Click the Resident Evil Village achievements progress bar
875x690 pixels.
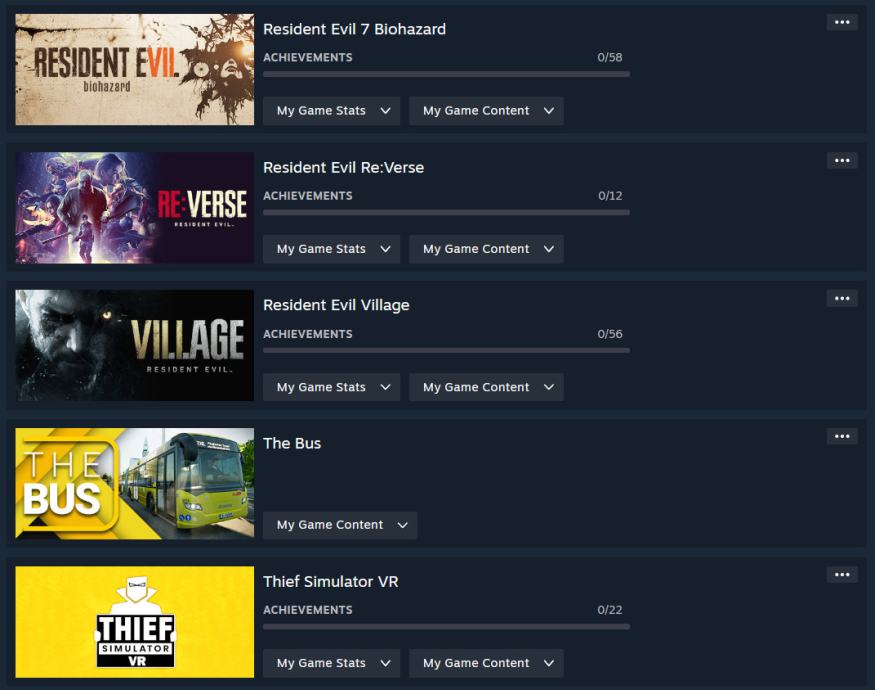(x=446, y=351)
